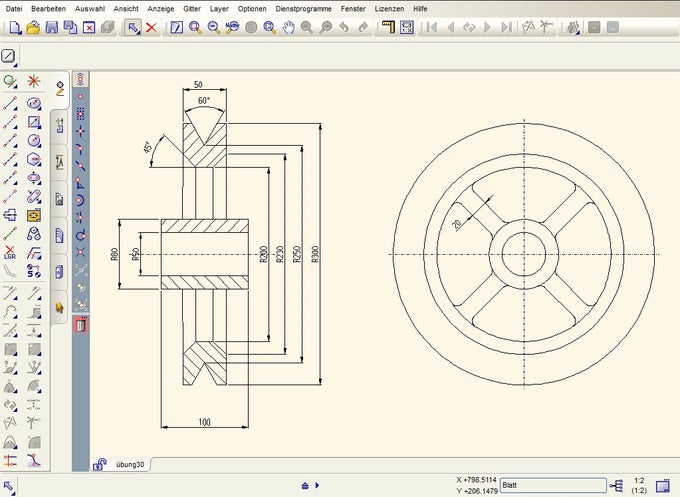Open the slot shape tool flyout
This screenshot has width=680, height=497.
[x=34, y=178]
